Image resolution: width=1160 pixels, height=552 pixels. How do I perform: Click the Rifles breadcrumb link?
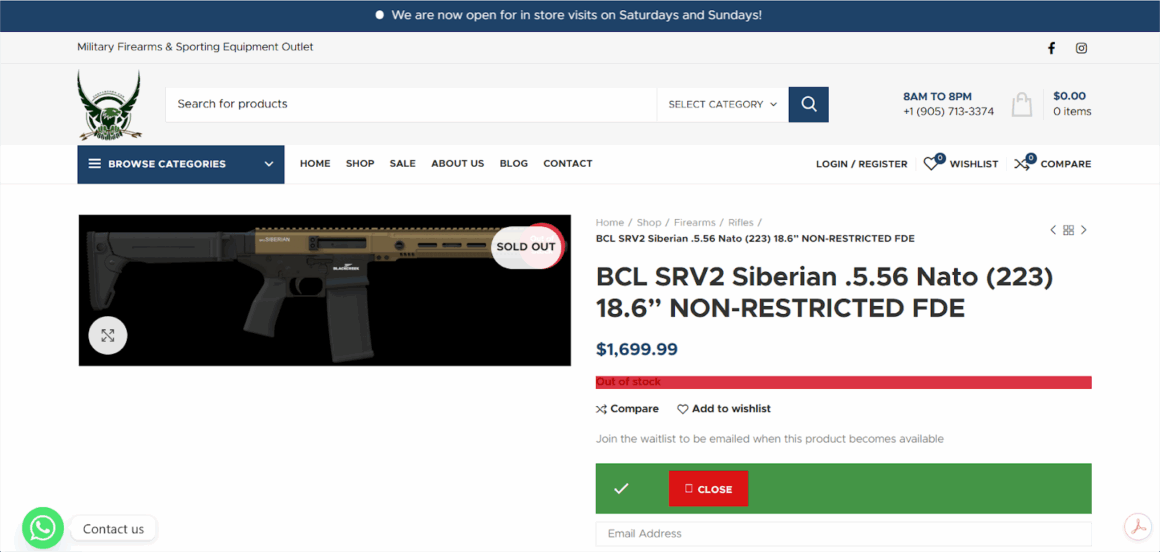click(741, 222)
